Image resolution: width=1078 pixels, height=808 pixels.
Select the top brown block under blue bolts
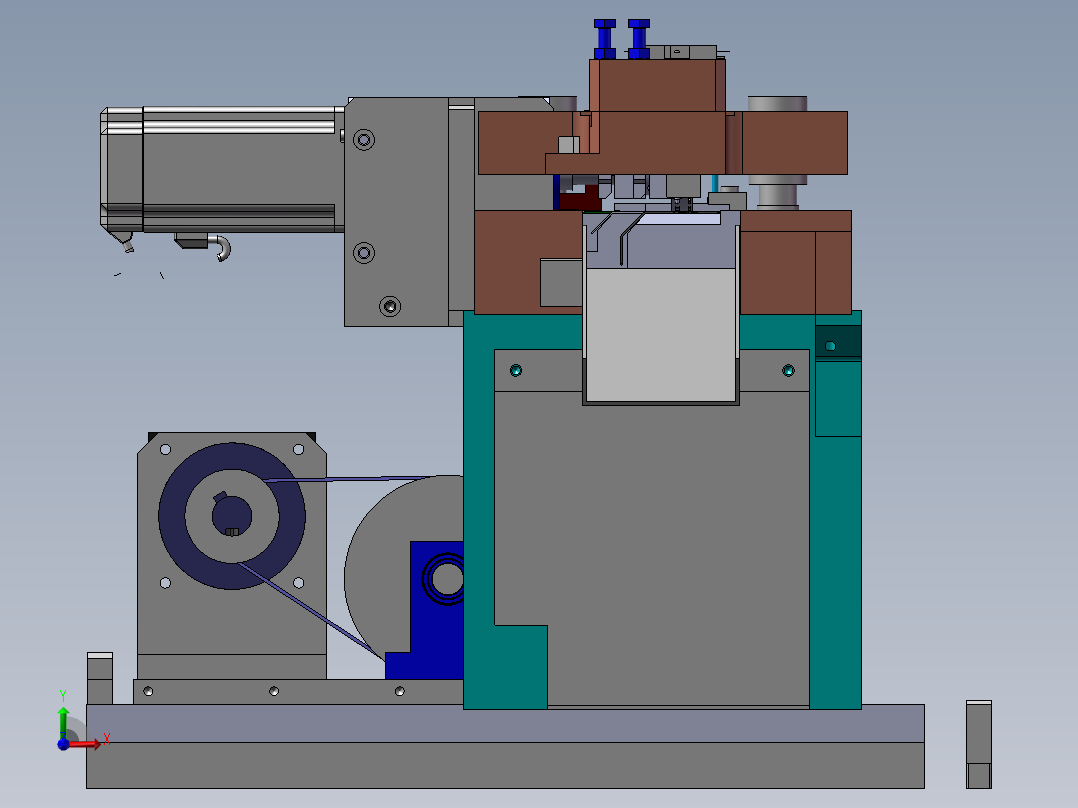point(657,85)
